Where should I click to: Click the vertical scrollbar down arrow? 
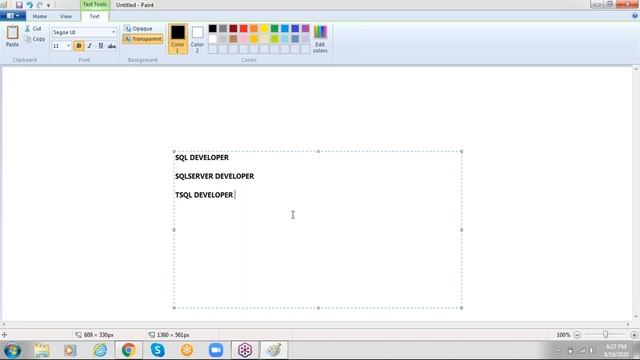pyautogui.click(x=636, y=316)
